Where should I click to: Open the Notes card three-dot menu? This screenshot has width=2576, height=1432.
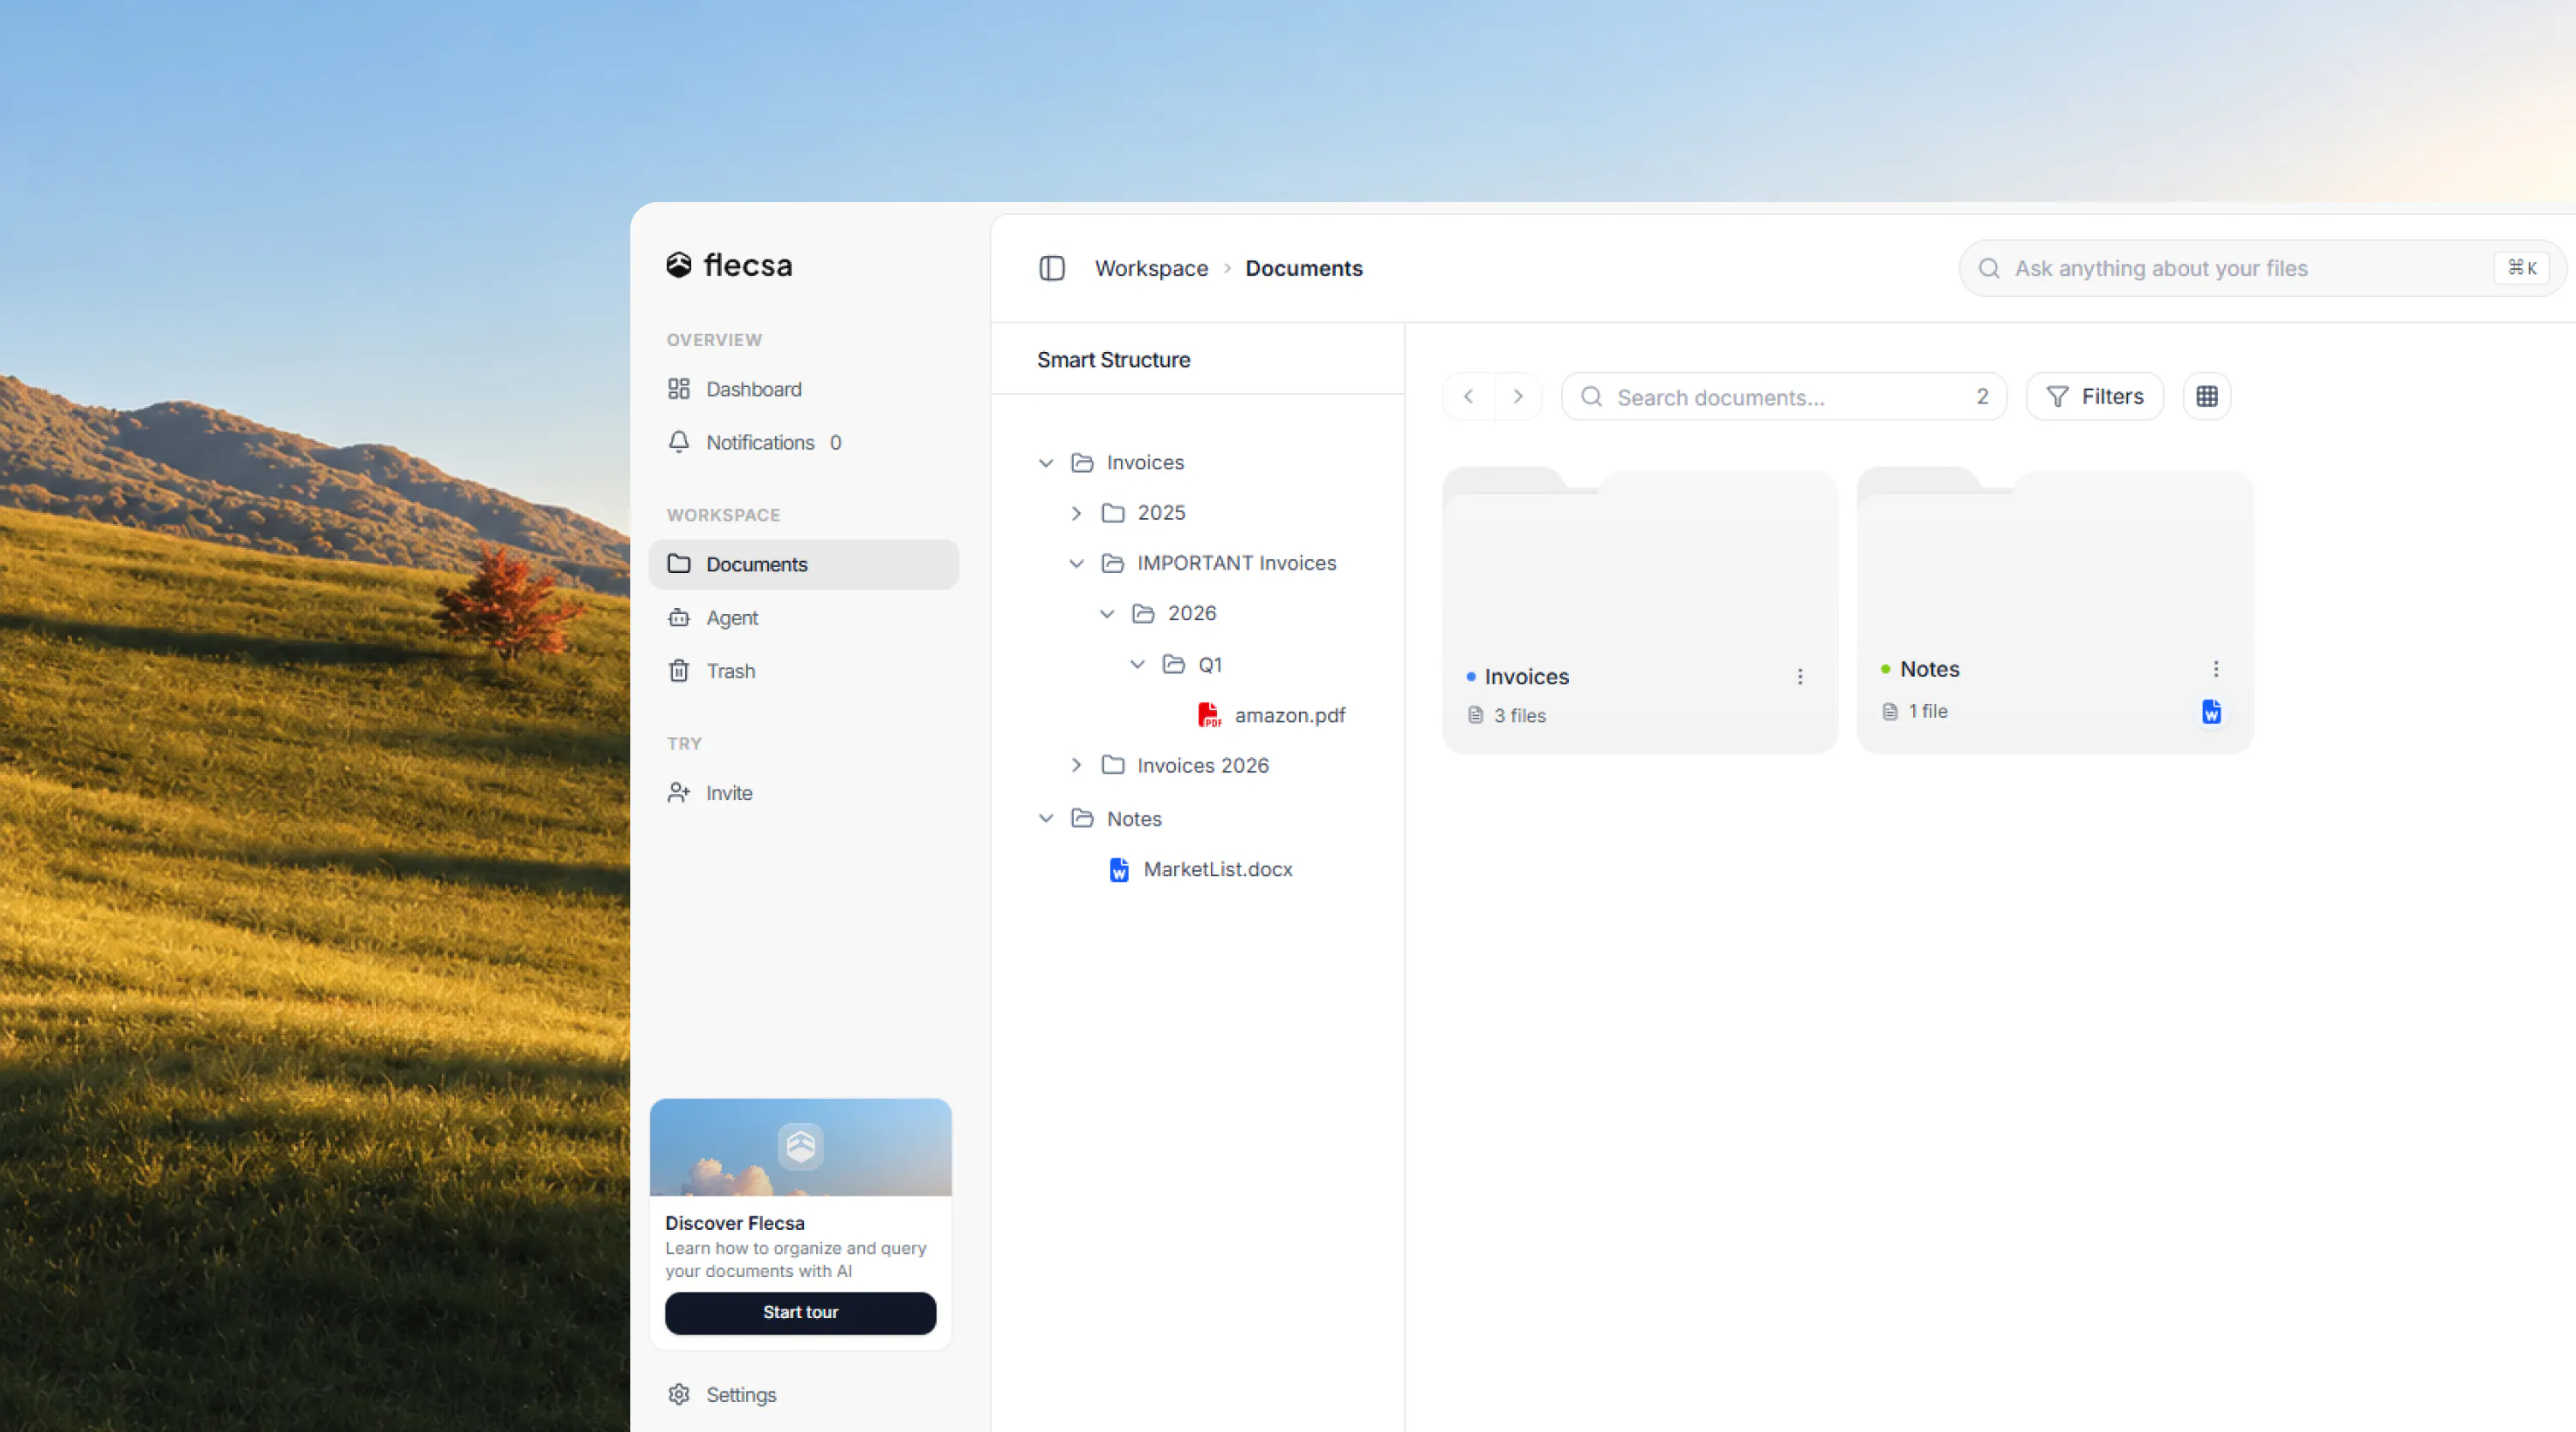(2216, 669)
